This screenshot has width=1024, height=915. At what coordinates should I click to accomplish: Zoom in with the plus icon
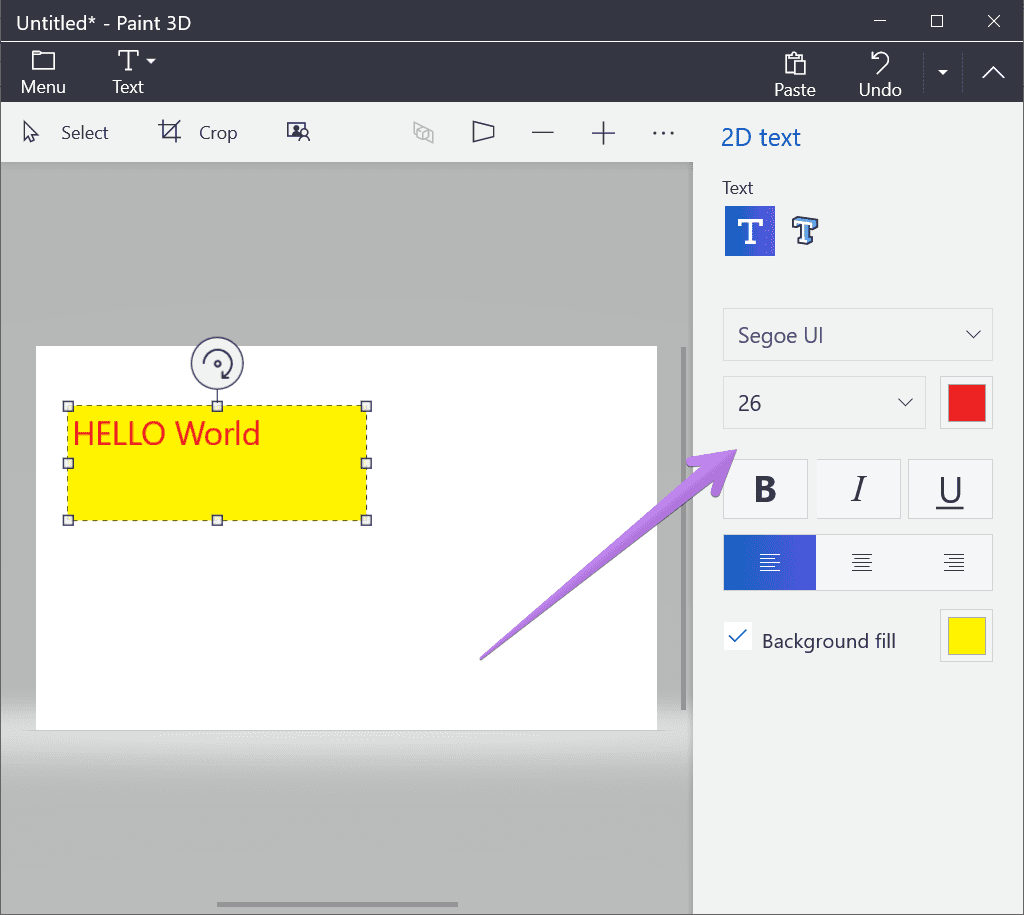point(603,133)
